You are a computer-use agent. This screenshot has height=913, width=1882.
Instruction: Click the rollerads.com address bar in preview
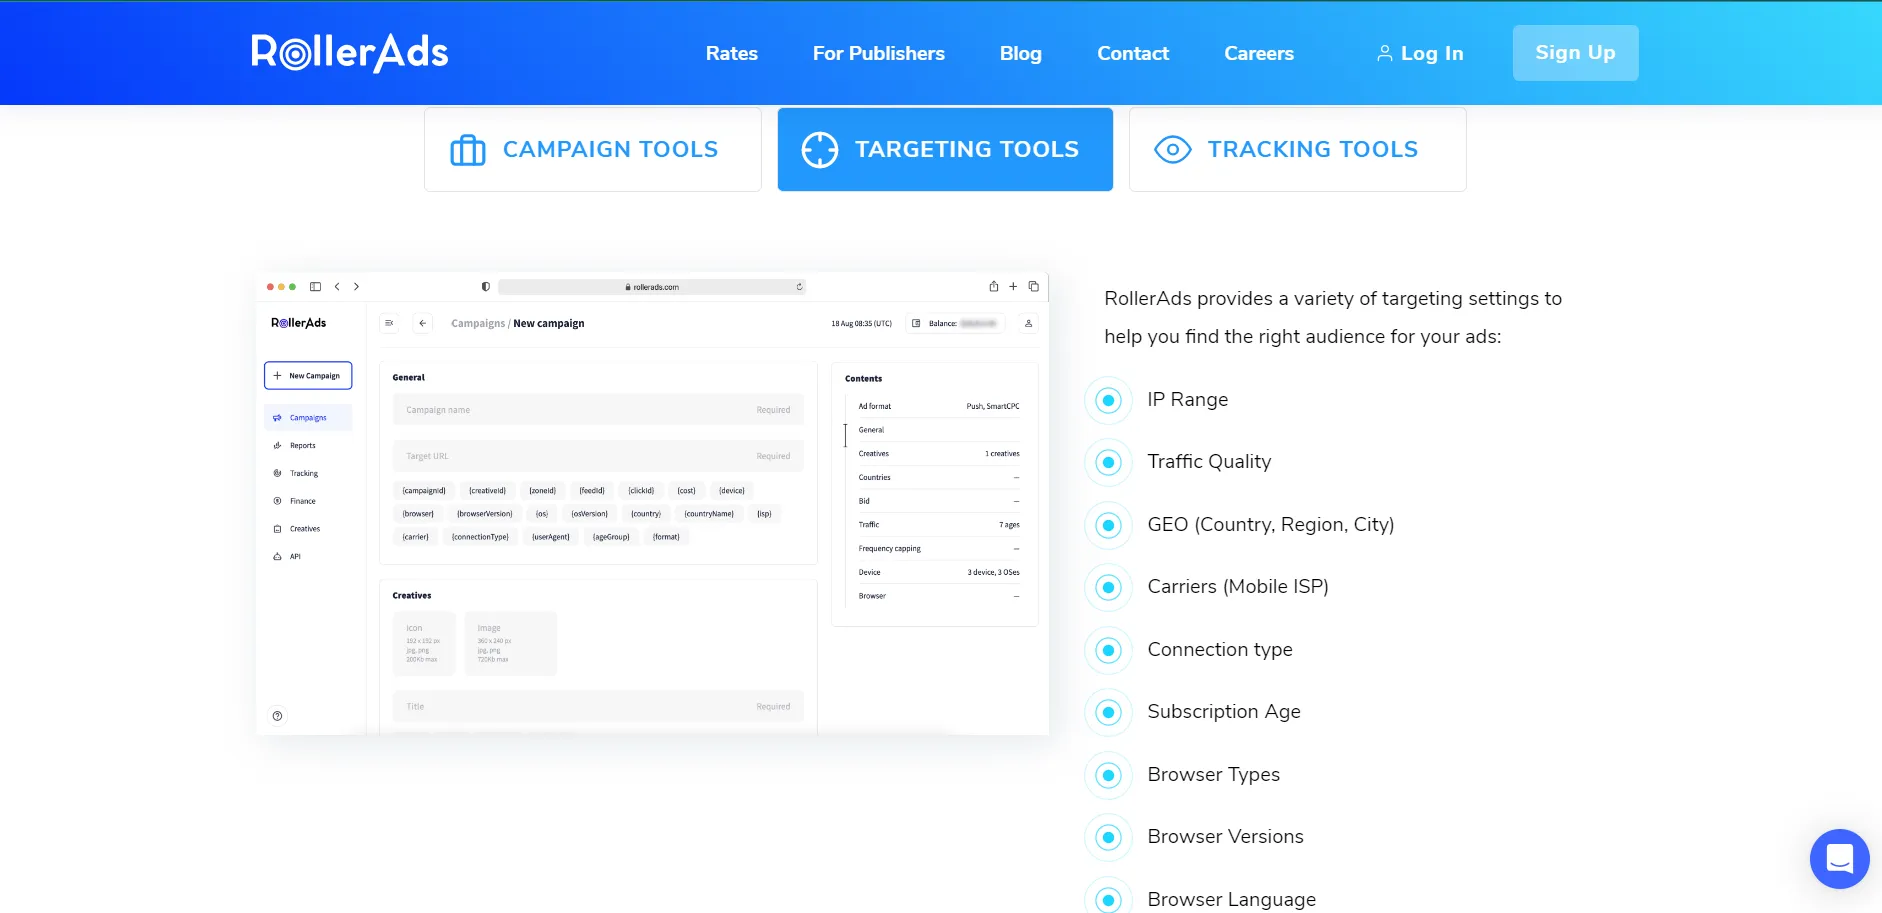[652, 287]
